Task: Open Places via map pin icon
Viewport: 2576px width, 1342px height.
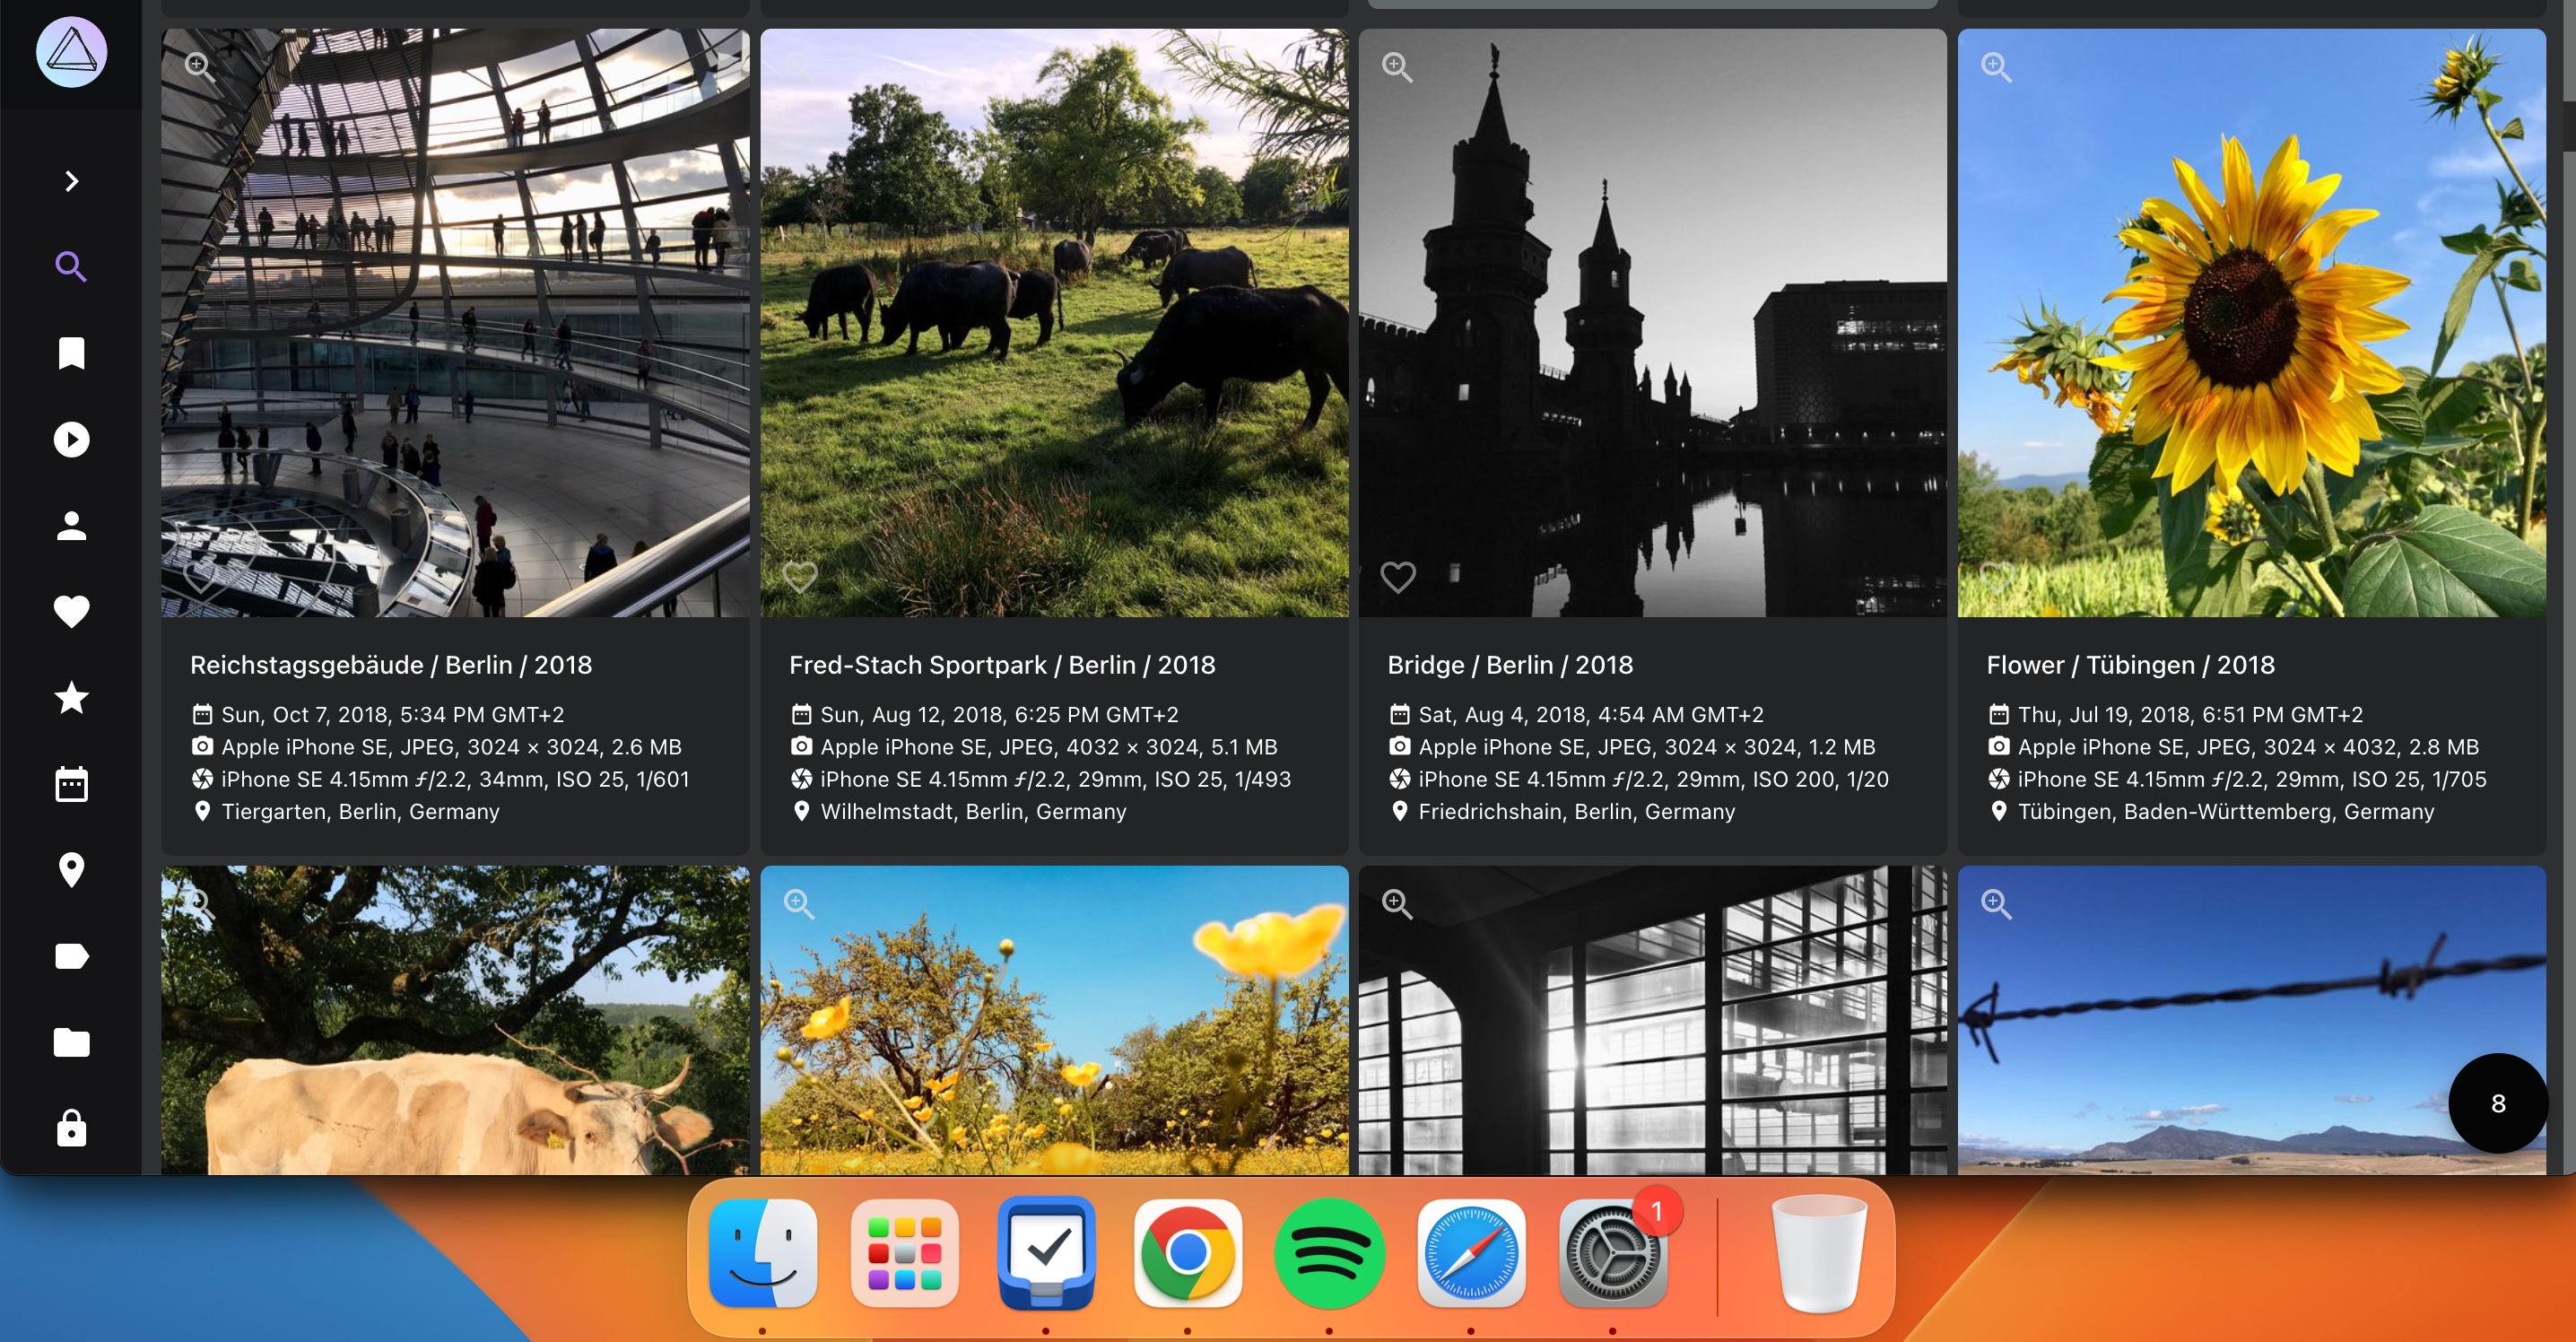Action: click(71, 870)
